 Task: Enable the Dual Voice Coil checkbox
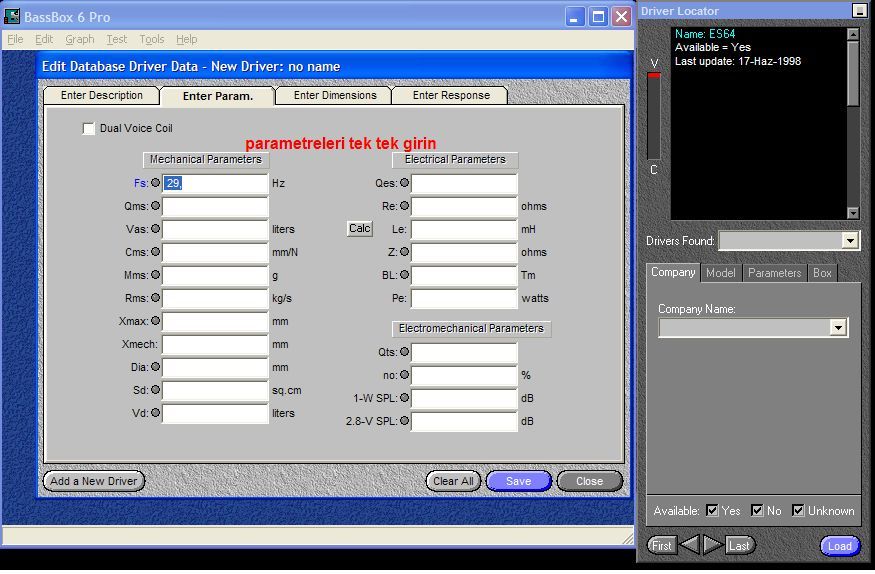coord(89,129)
